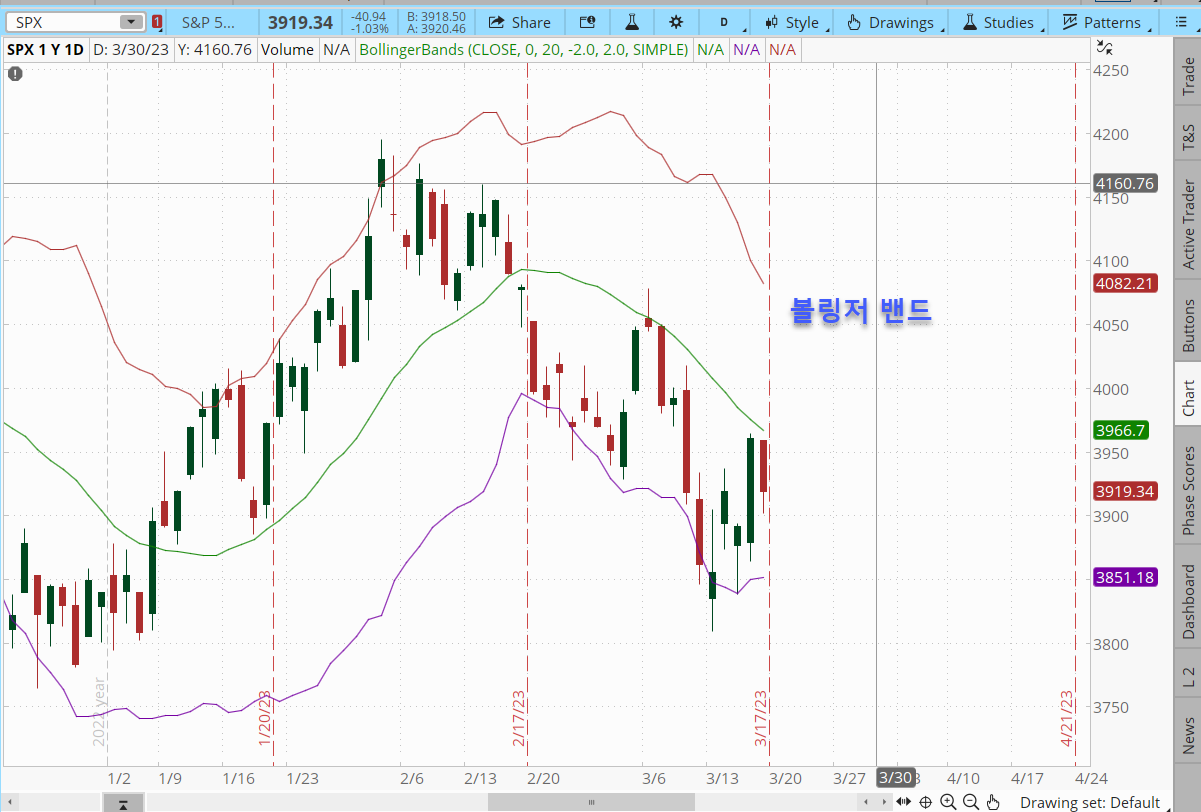Viewport: 1201px width, 812px height.
Task: Select the pan hand tool
Action: tap(993, 802)
